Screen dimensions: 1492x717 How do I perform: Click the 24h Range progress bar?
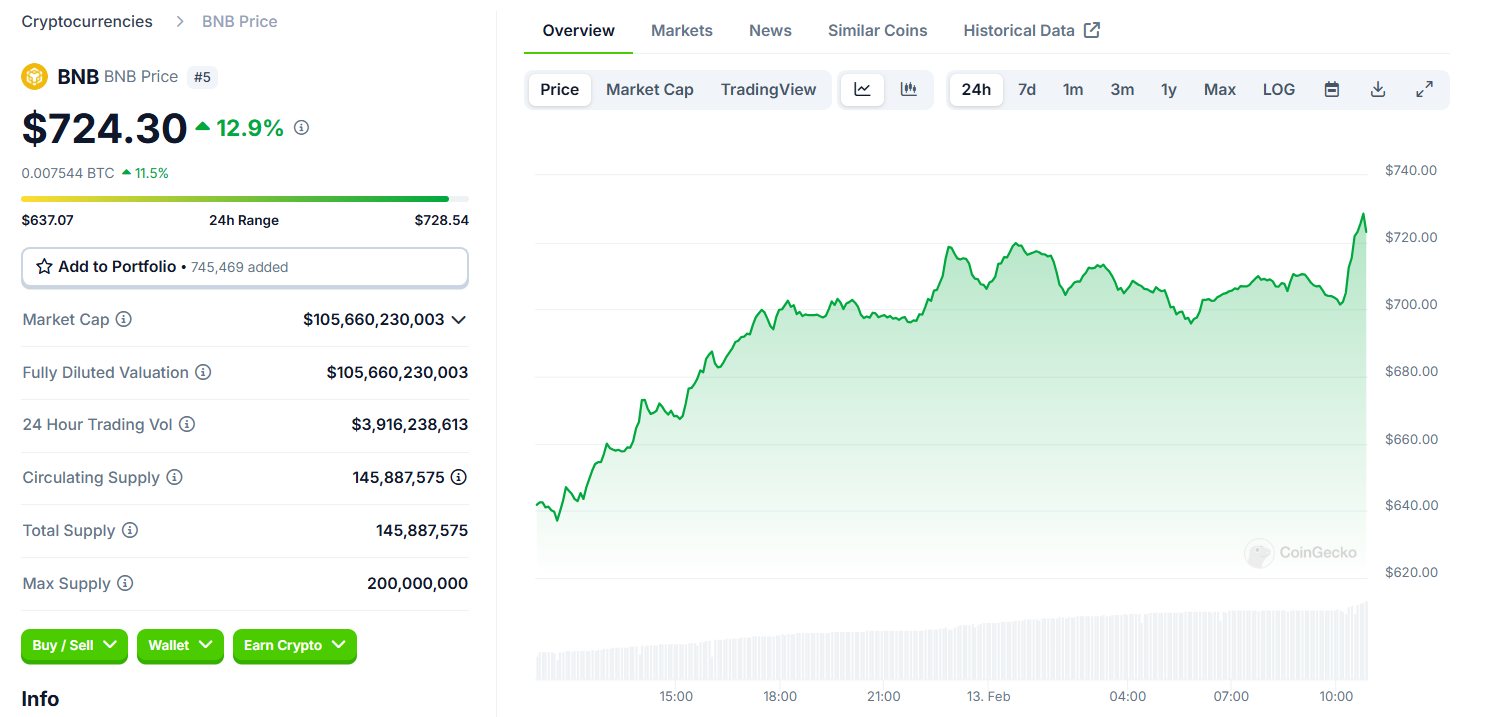point(245,199)
